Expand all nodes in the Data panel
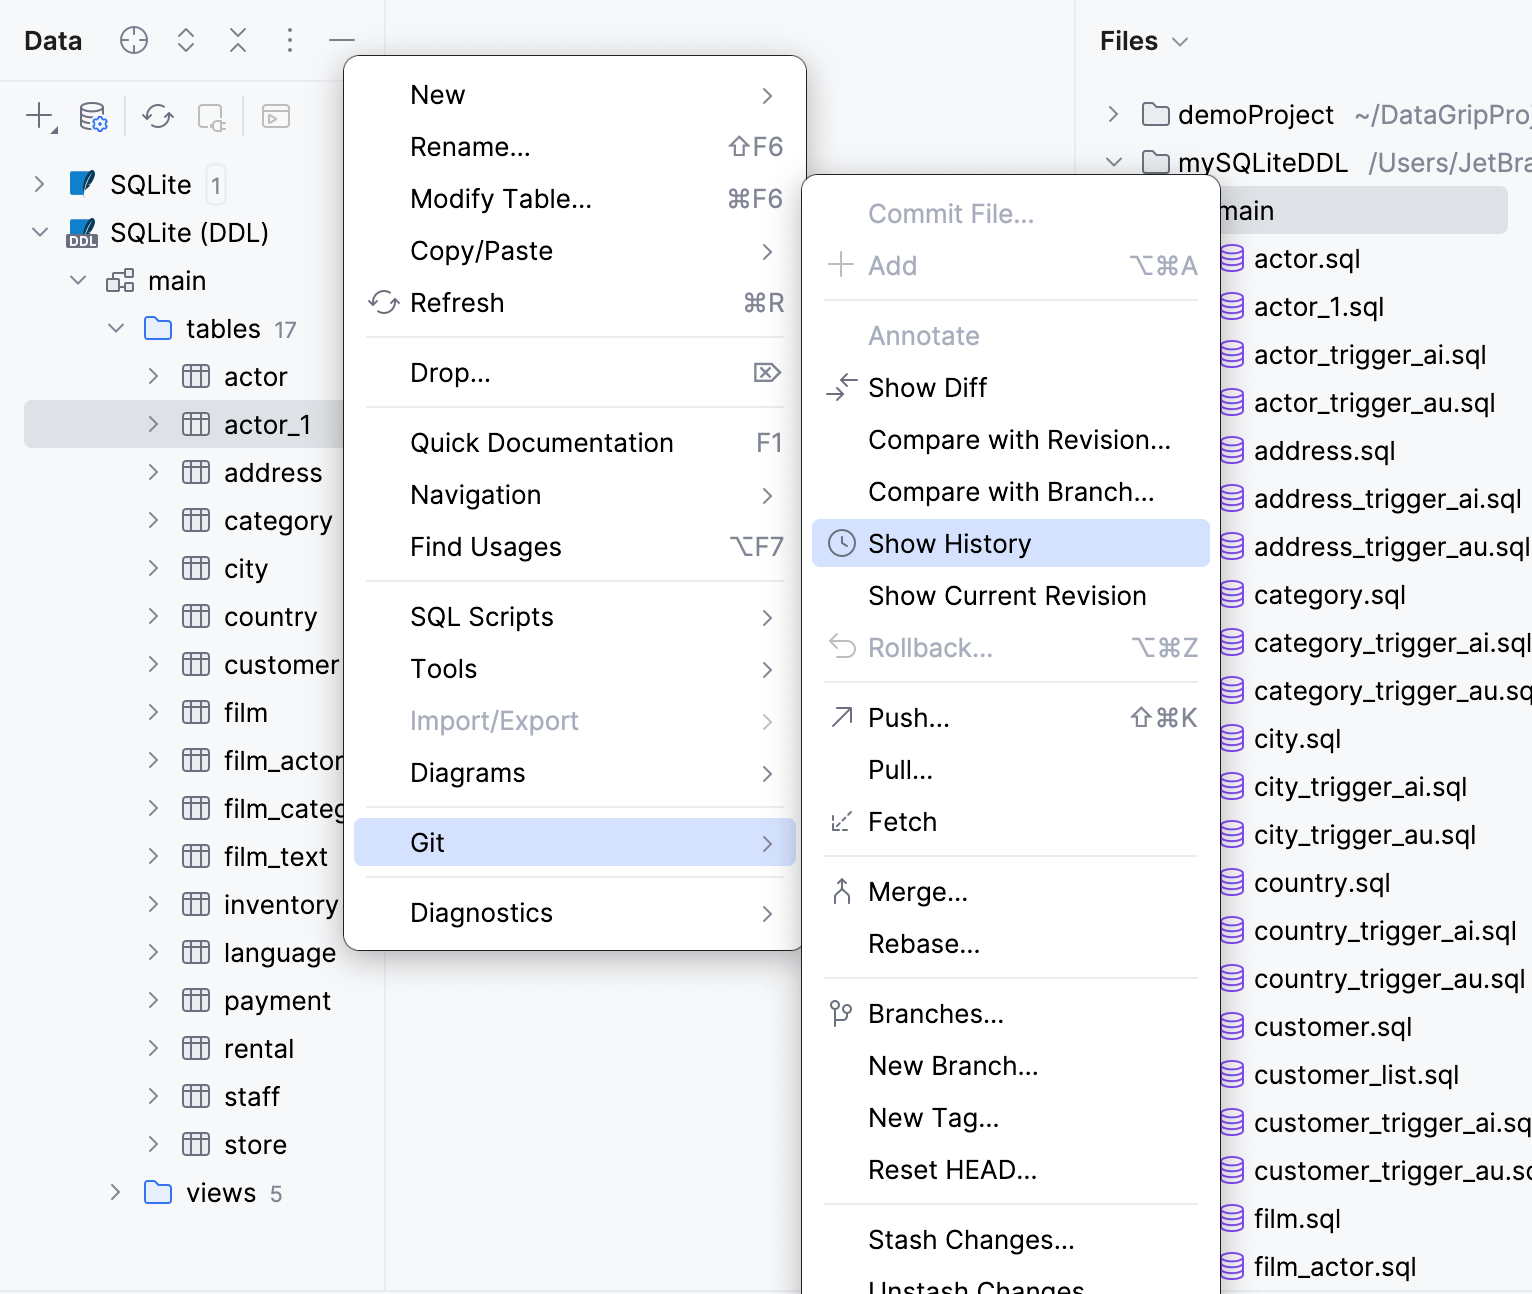 186,40
